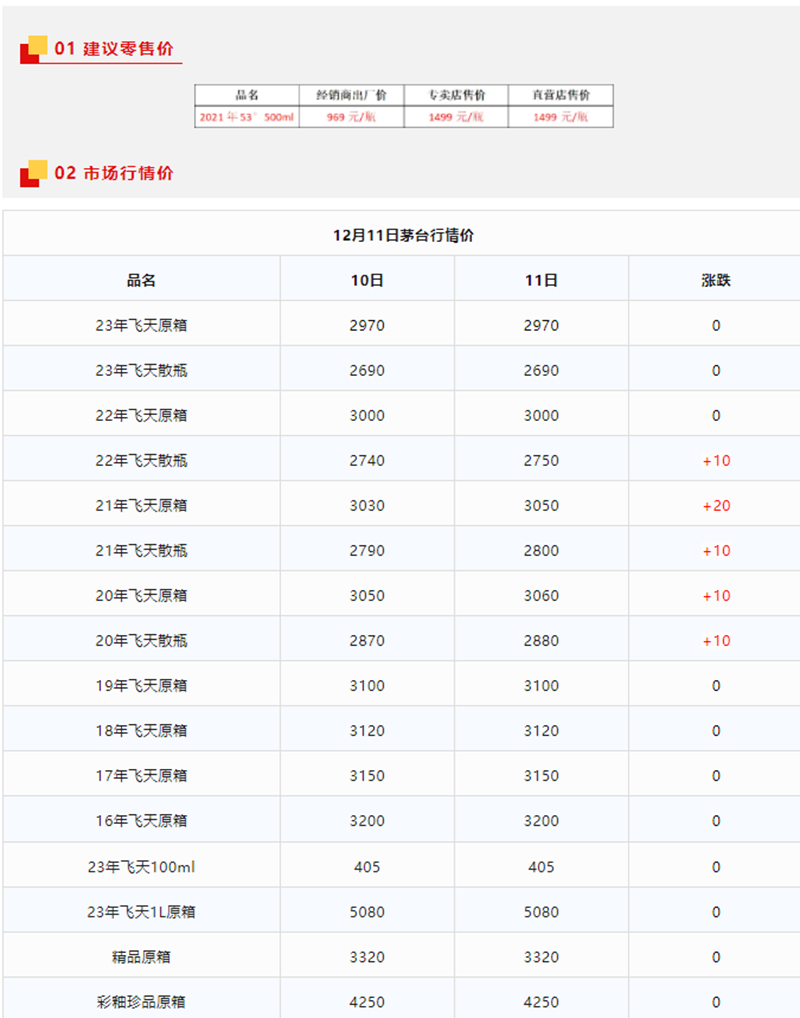
Task: Click 10日 price 3200 for 16年飞天原箱
Action: (x=367, y=821)
